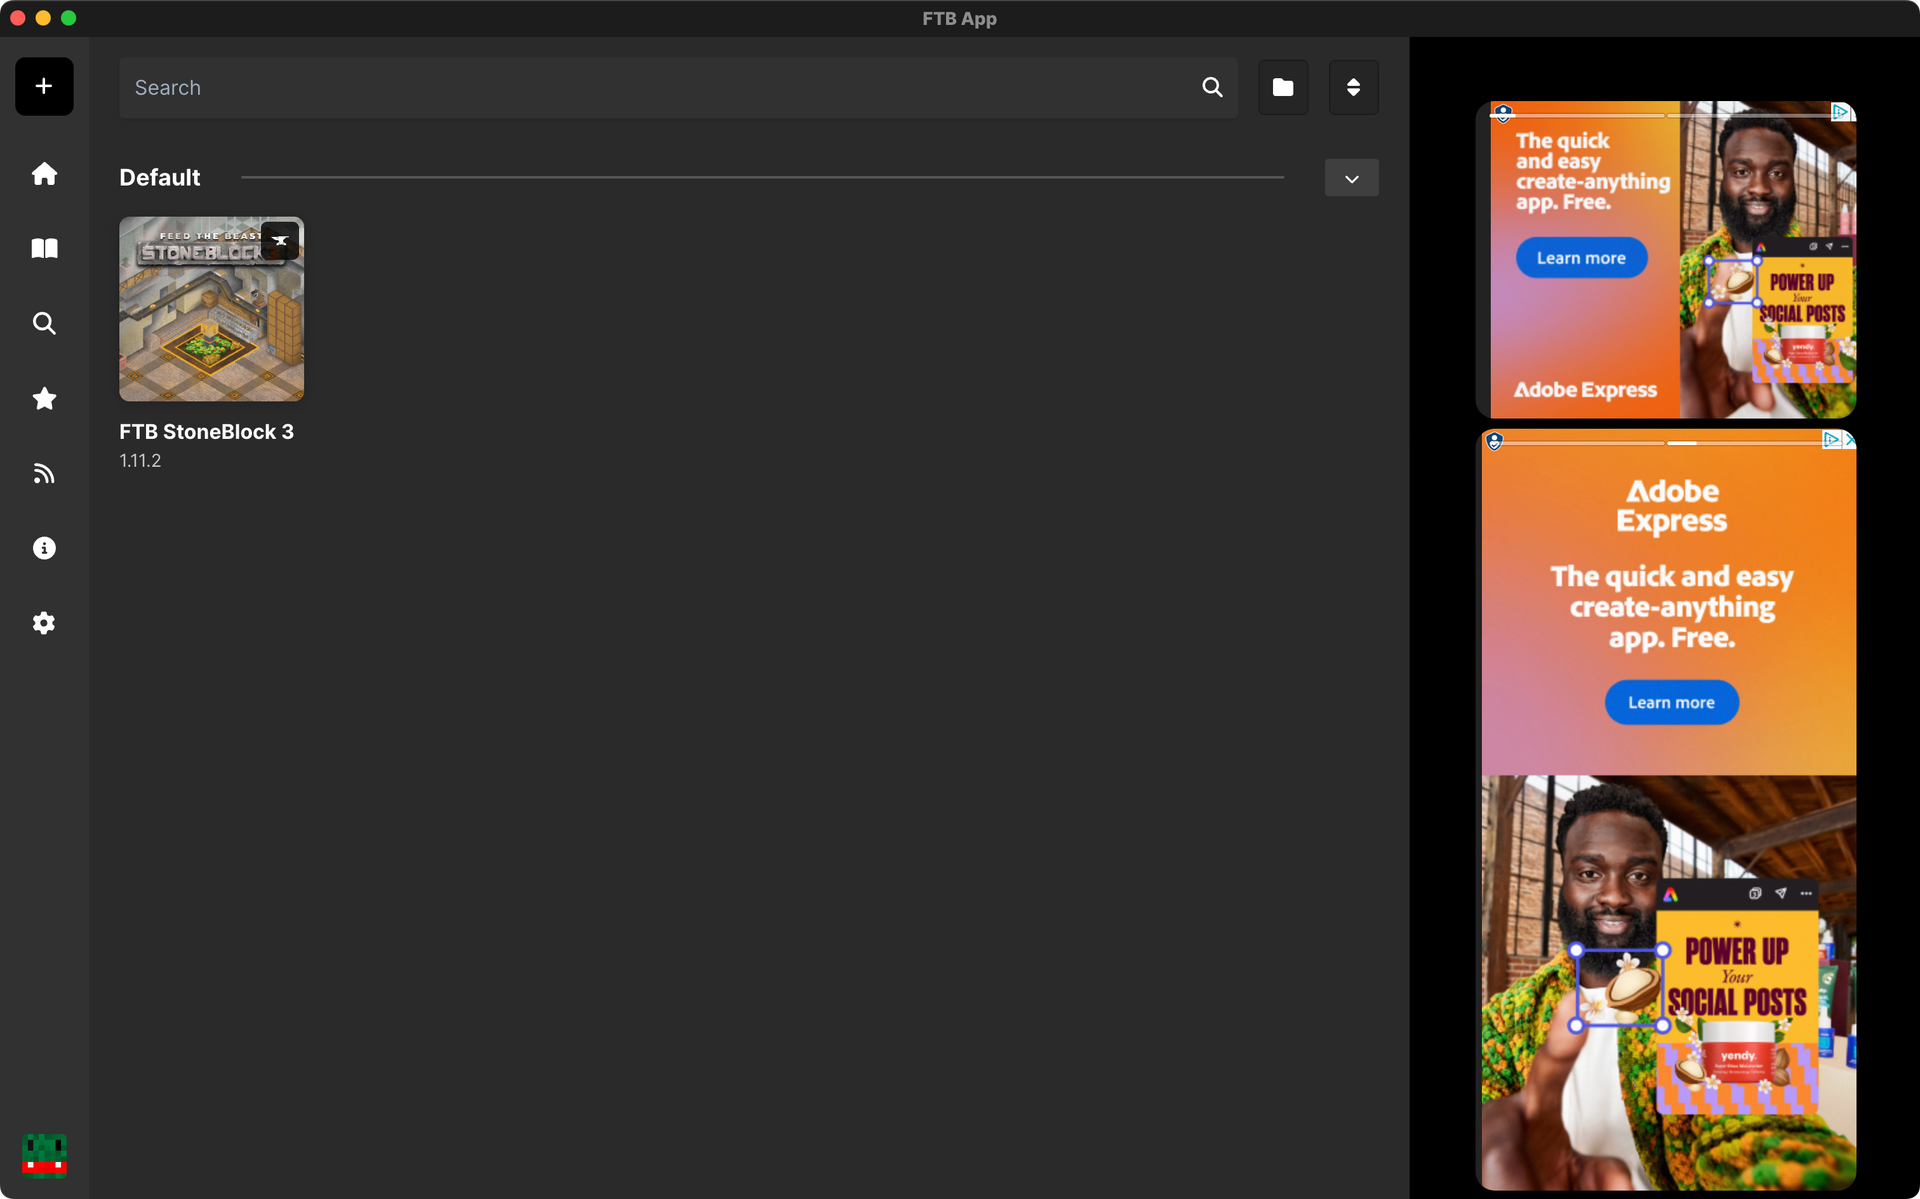1920x1199 pixels.
Task: Click the Minecraft creeper icon bottom left
Action: (44, 1156)
